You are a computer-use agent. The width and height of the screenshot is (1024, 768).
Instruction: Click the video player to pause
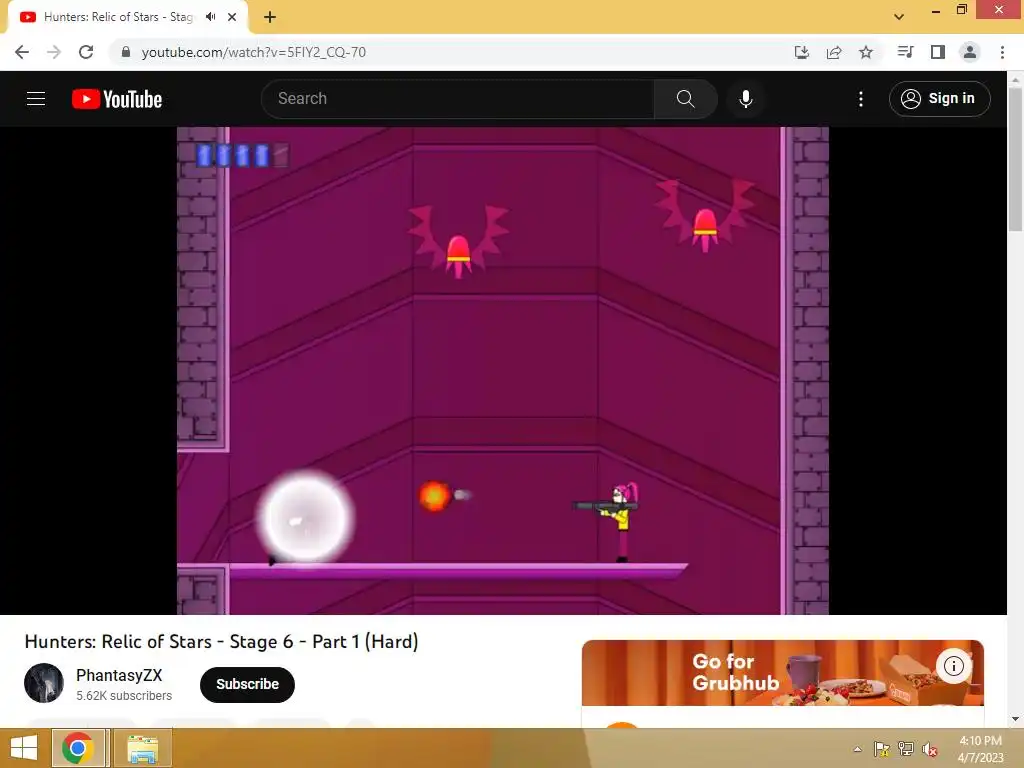[503, 370]
